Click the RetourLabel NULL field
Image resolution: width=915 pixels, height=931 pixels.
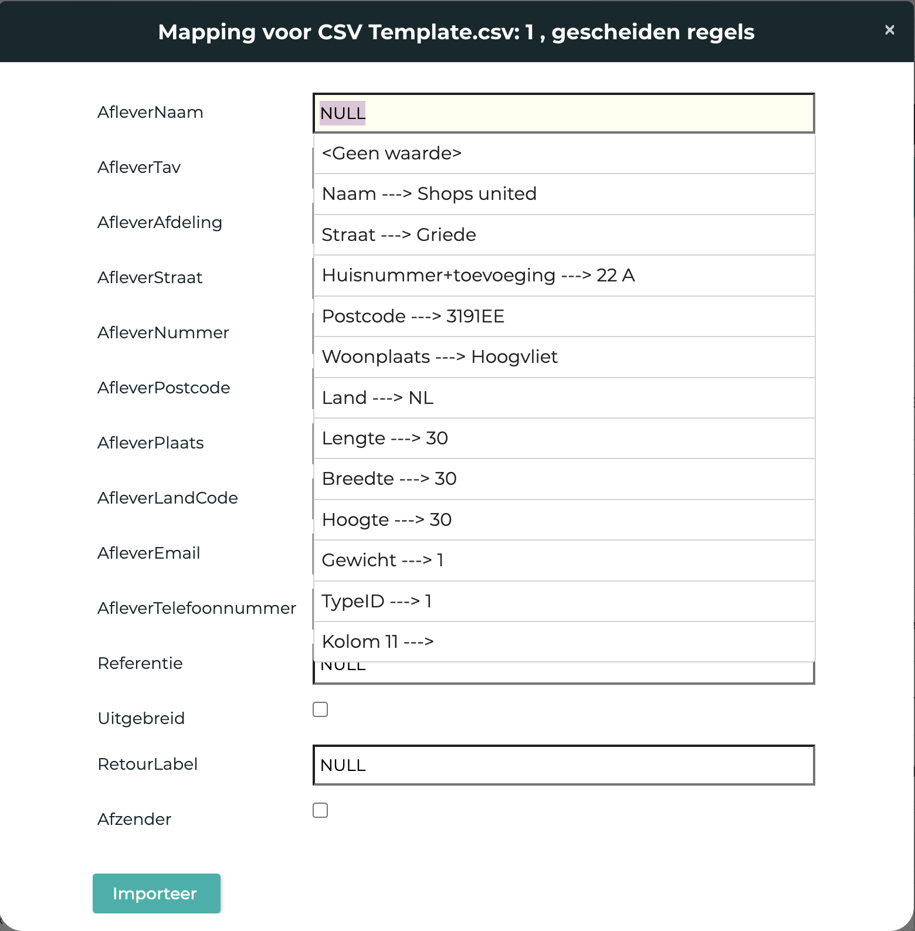tap(564, 765)
